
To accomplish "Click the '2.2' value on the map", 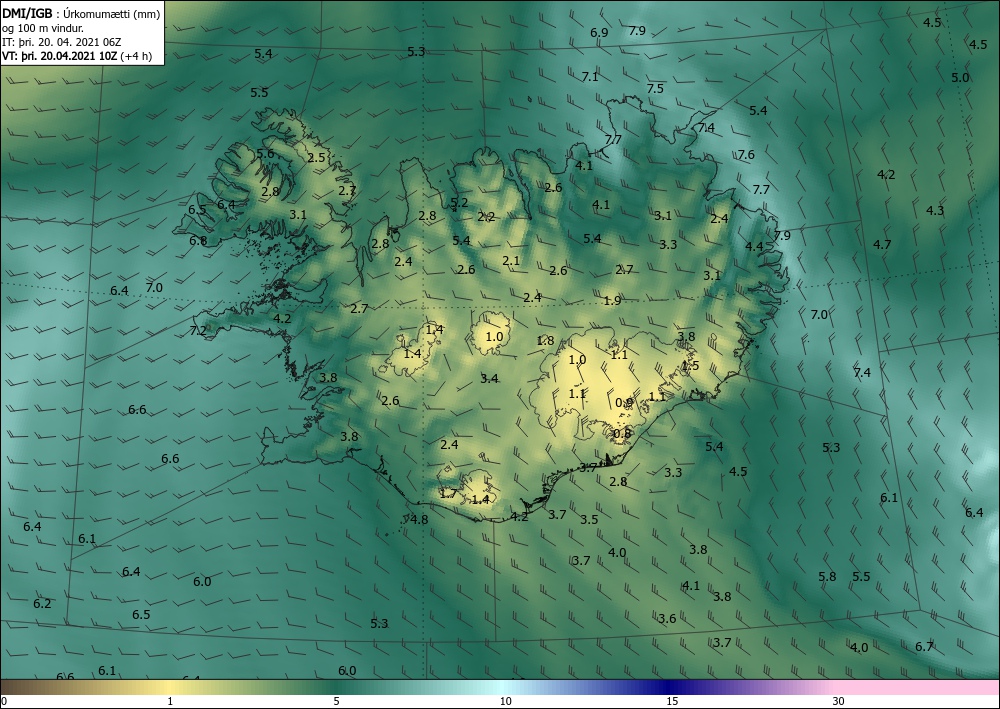I will pos(486,217).
